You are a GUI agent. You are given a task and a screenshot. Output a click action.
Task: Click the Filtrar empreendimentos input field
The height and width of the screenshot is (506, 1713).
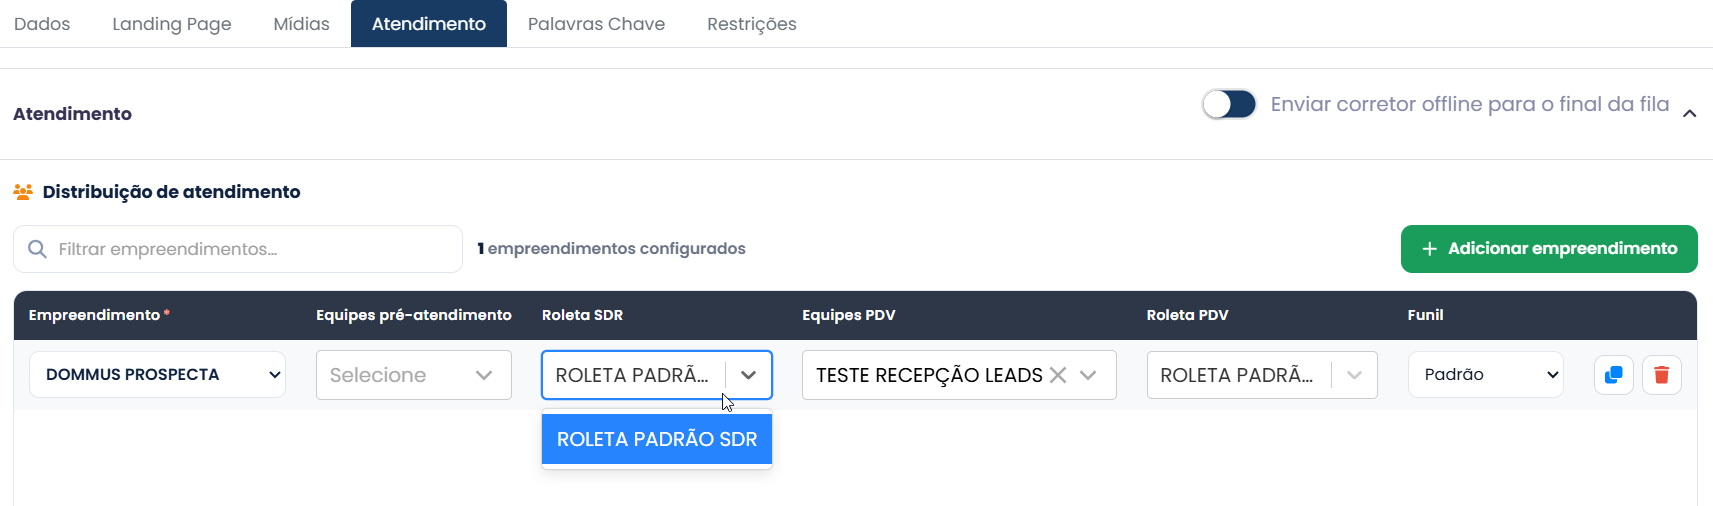coord(238,249)
